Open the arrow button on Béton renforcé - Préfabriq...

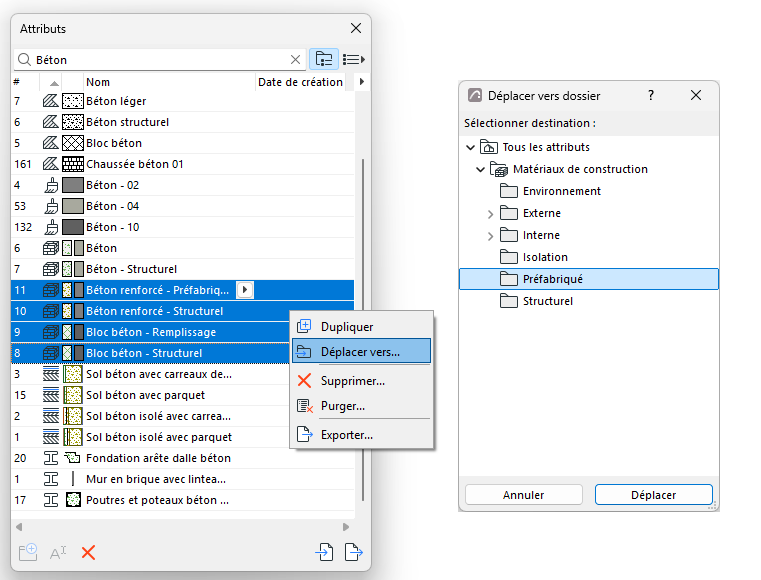tap(245, 290)
